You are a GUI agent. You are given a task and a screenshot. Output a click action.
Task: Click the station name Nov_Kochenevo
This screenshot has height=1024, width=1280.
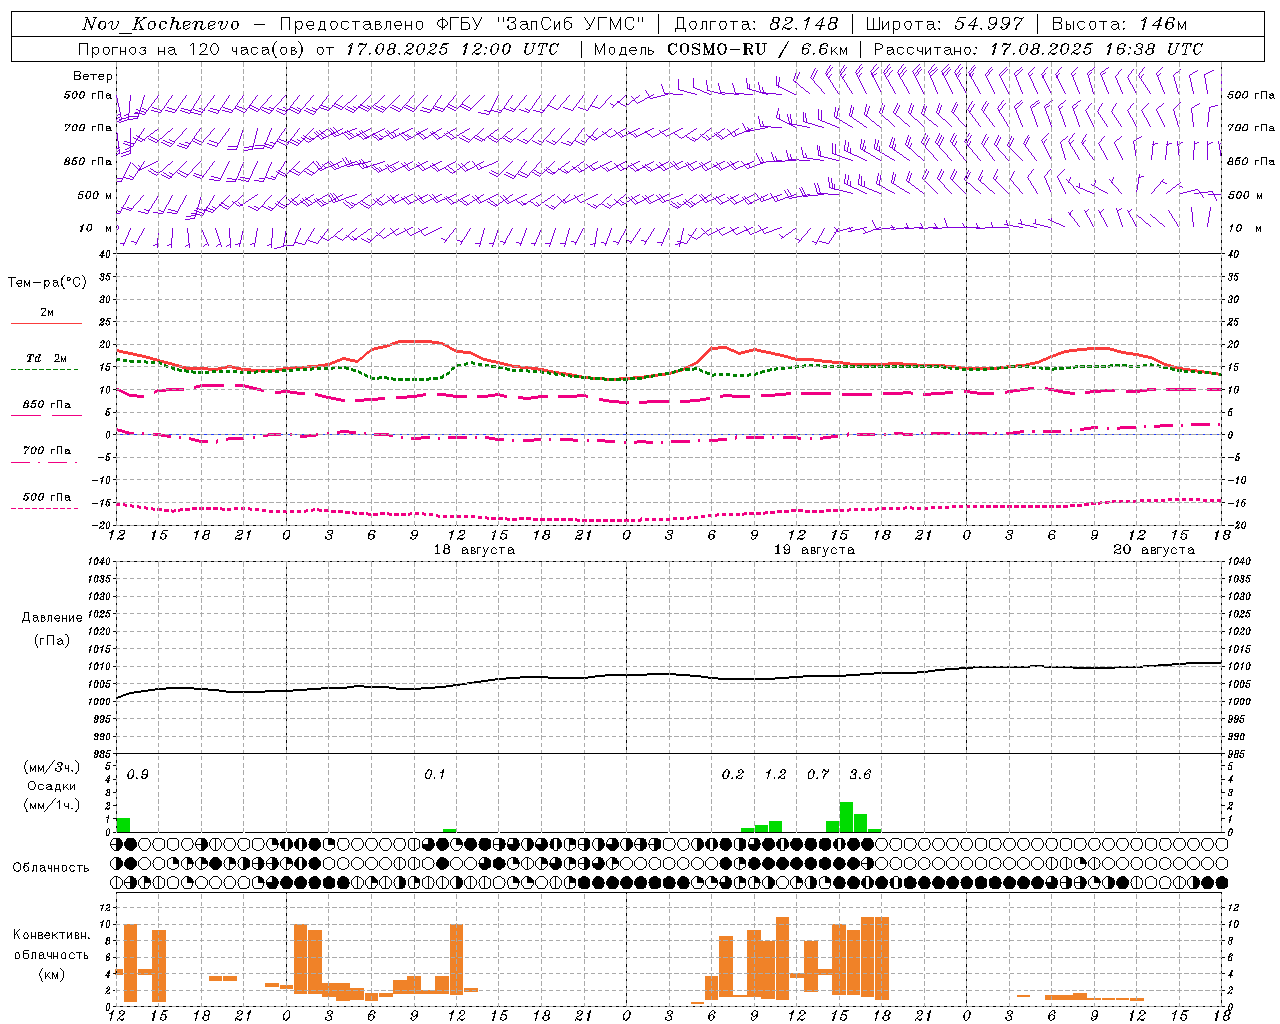[161, 24]
